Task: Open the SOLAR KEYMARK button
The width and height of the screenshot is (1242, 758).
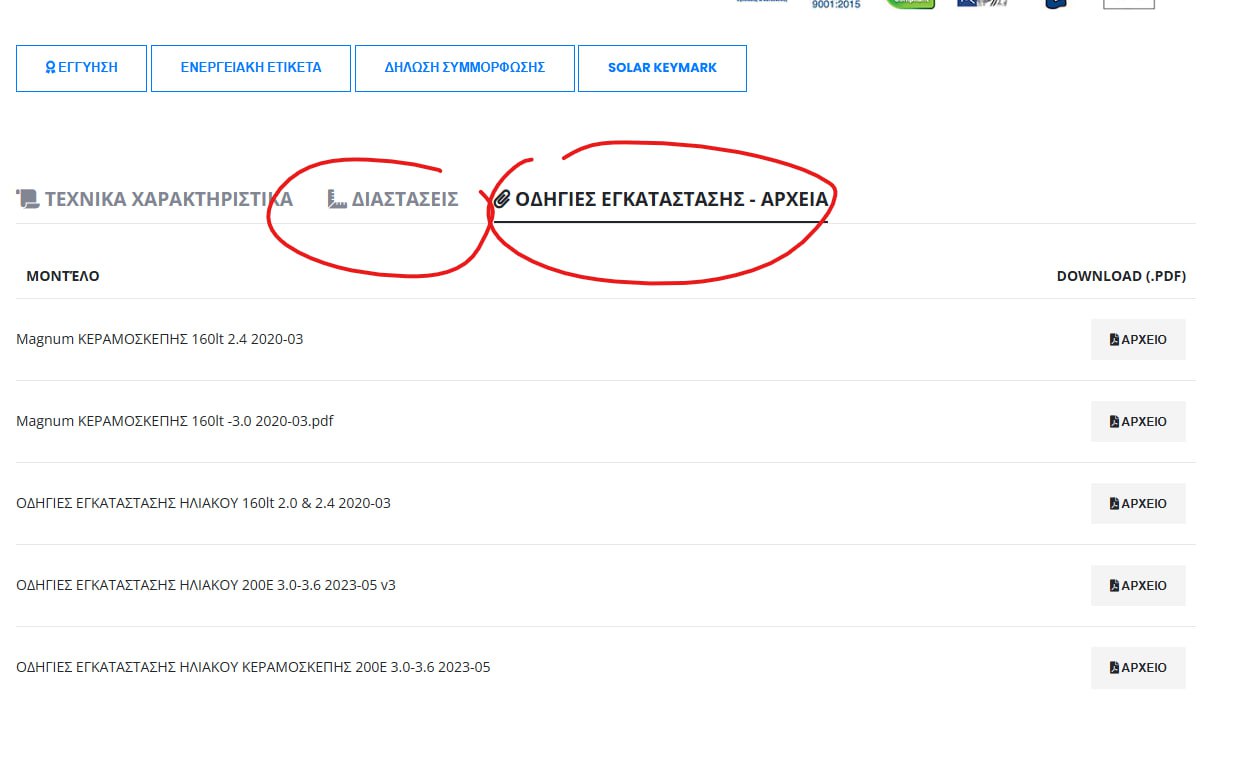Action: (x=662, y=68)
